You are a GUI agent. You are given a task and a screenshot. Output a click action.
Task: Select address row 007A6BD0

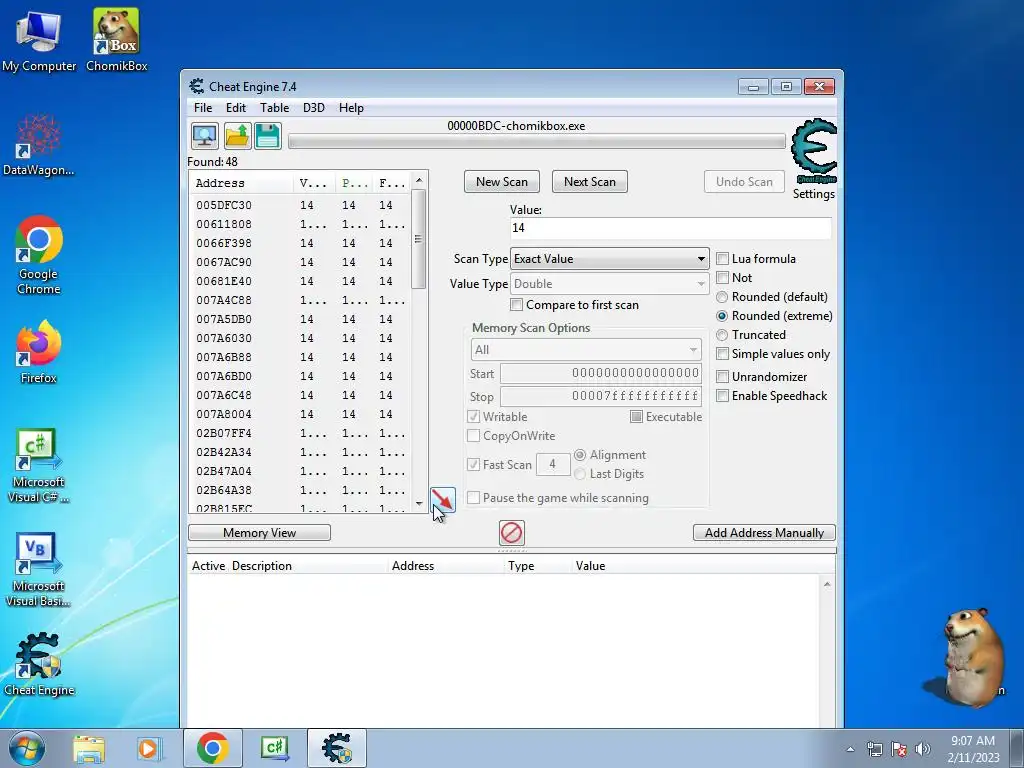301,376
